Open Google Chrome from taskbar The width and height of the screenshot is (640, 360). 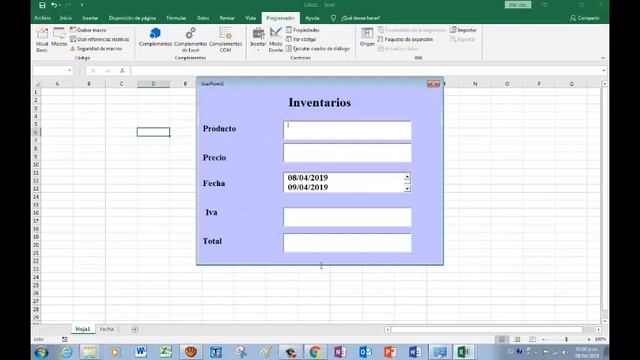[x=315, y=352]
